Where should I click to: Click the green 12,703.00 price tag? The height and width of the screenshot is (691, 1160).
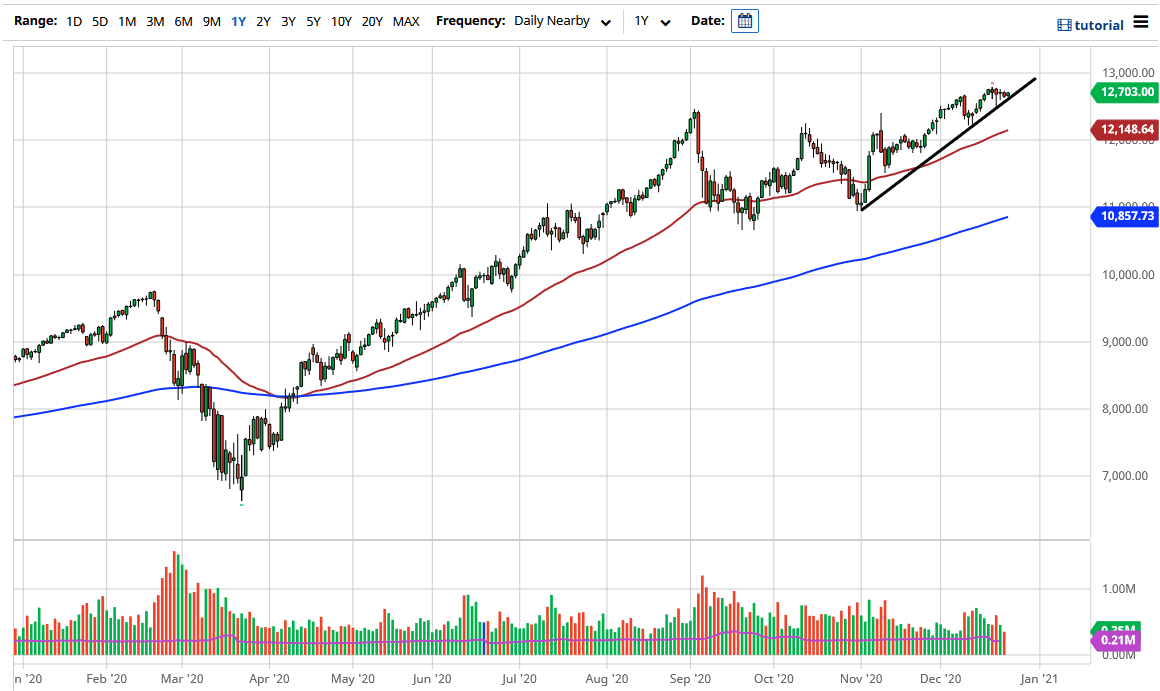(x=1123, y=92)
